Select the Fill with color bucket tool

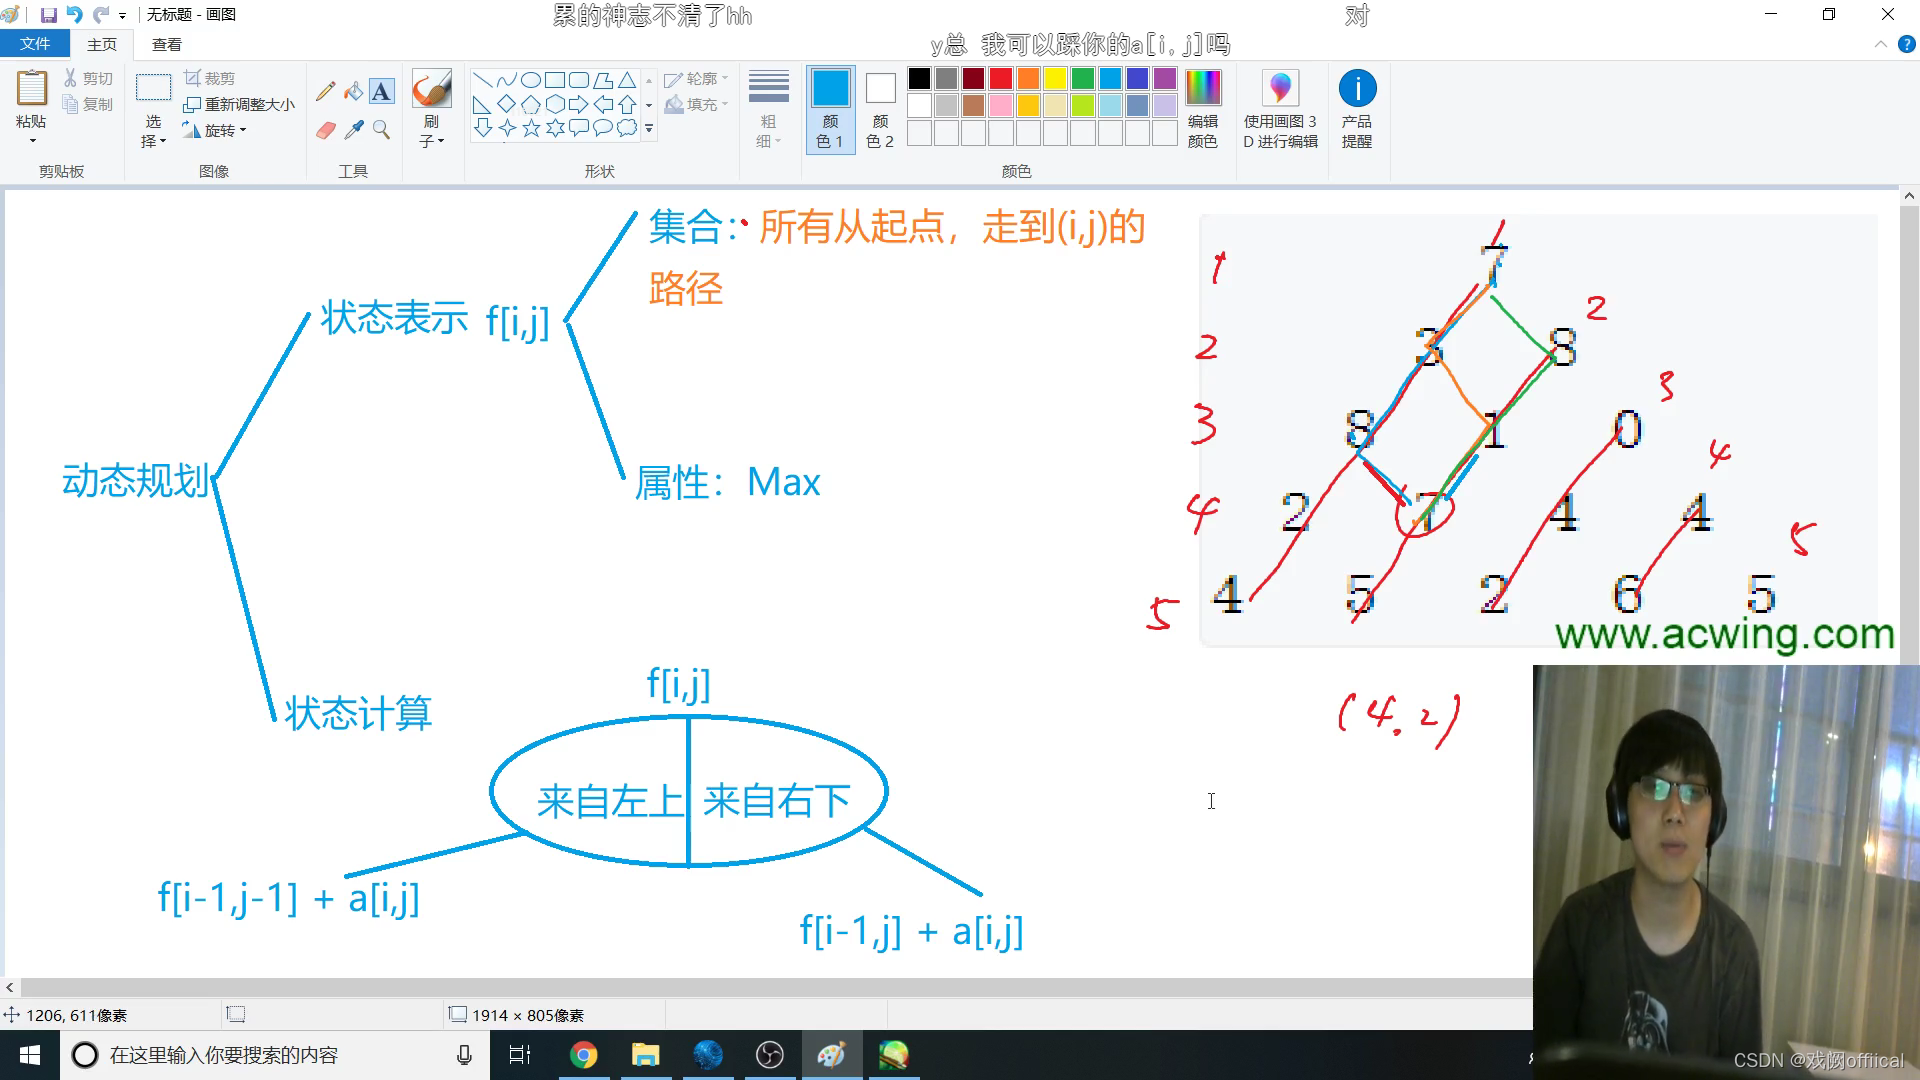[x=353, y=92]
